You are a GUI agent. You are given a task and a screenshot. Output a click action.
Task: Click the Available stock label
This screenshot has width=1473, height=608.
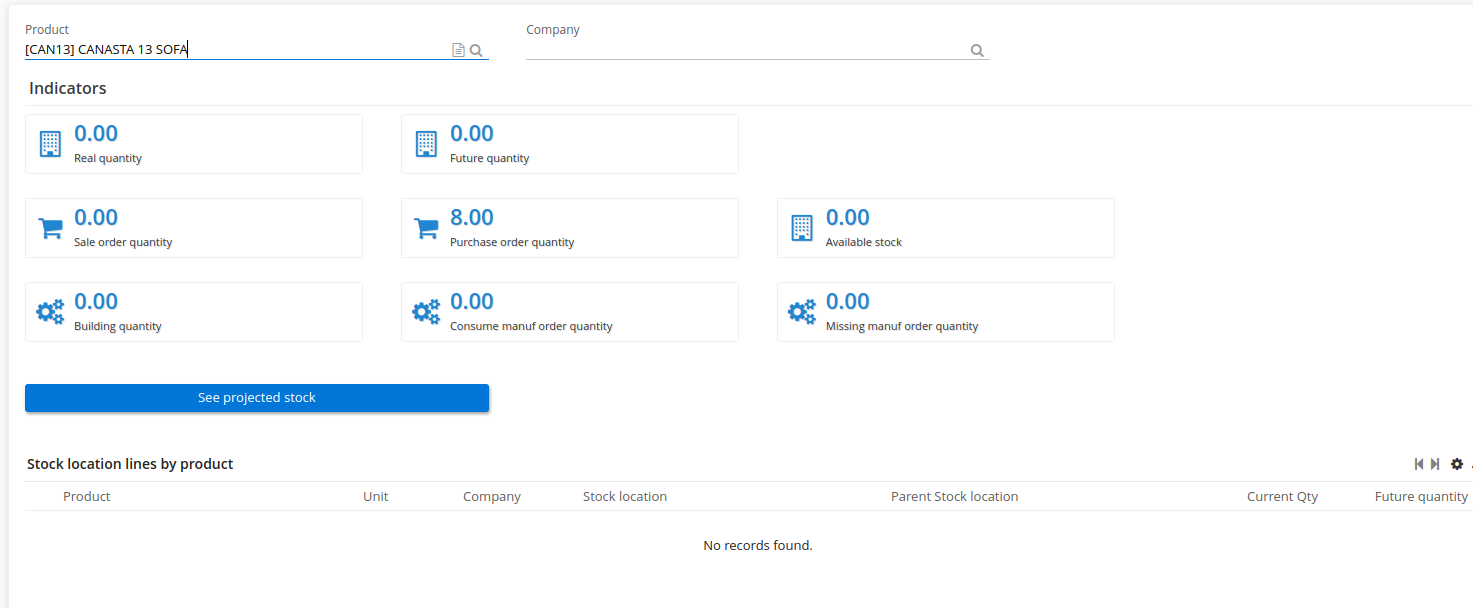(864, 242)
